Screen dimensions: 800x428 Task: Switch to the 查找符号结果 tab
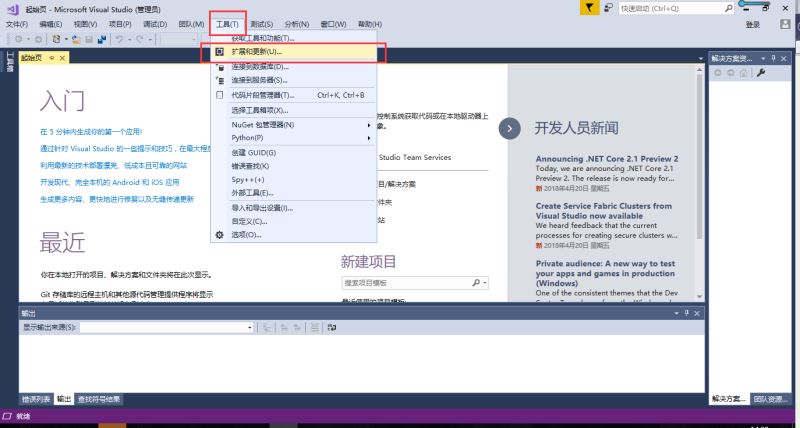point(99,399)
